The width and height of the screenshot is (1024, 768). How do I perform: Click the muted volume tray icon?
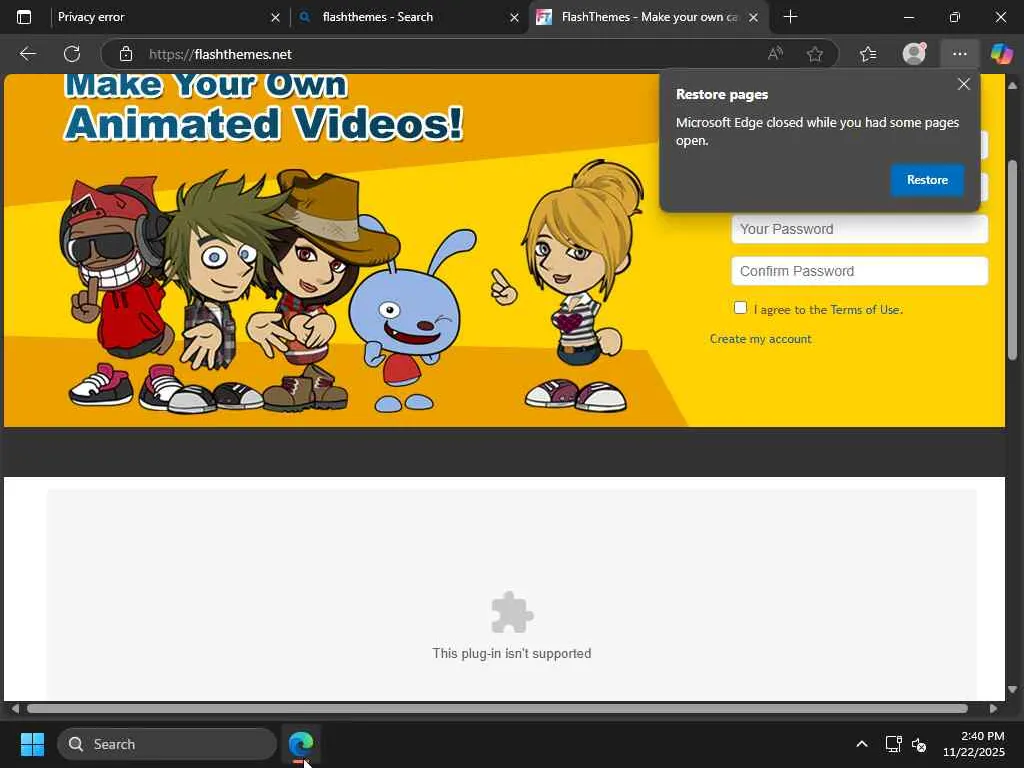(x=919, y=744)
